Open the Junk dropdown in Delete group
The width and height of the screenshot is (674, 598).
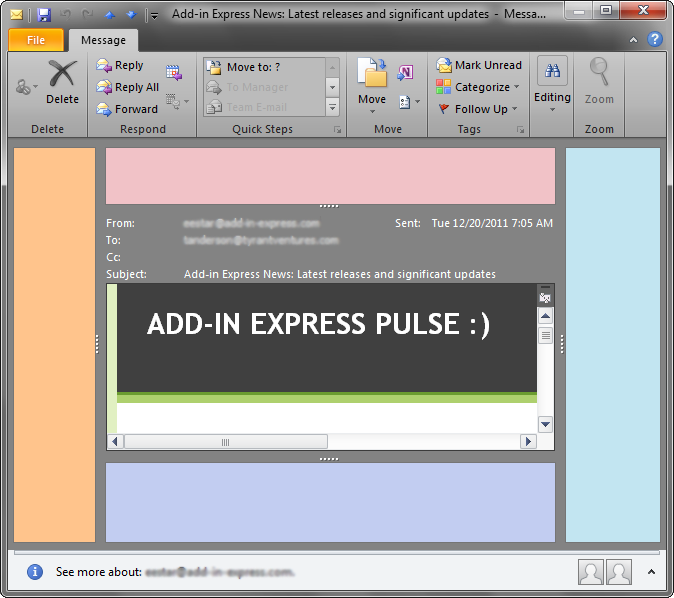click(x=26, y=87)
